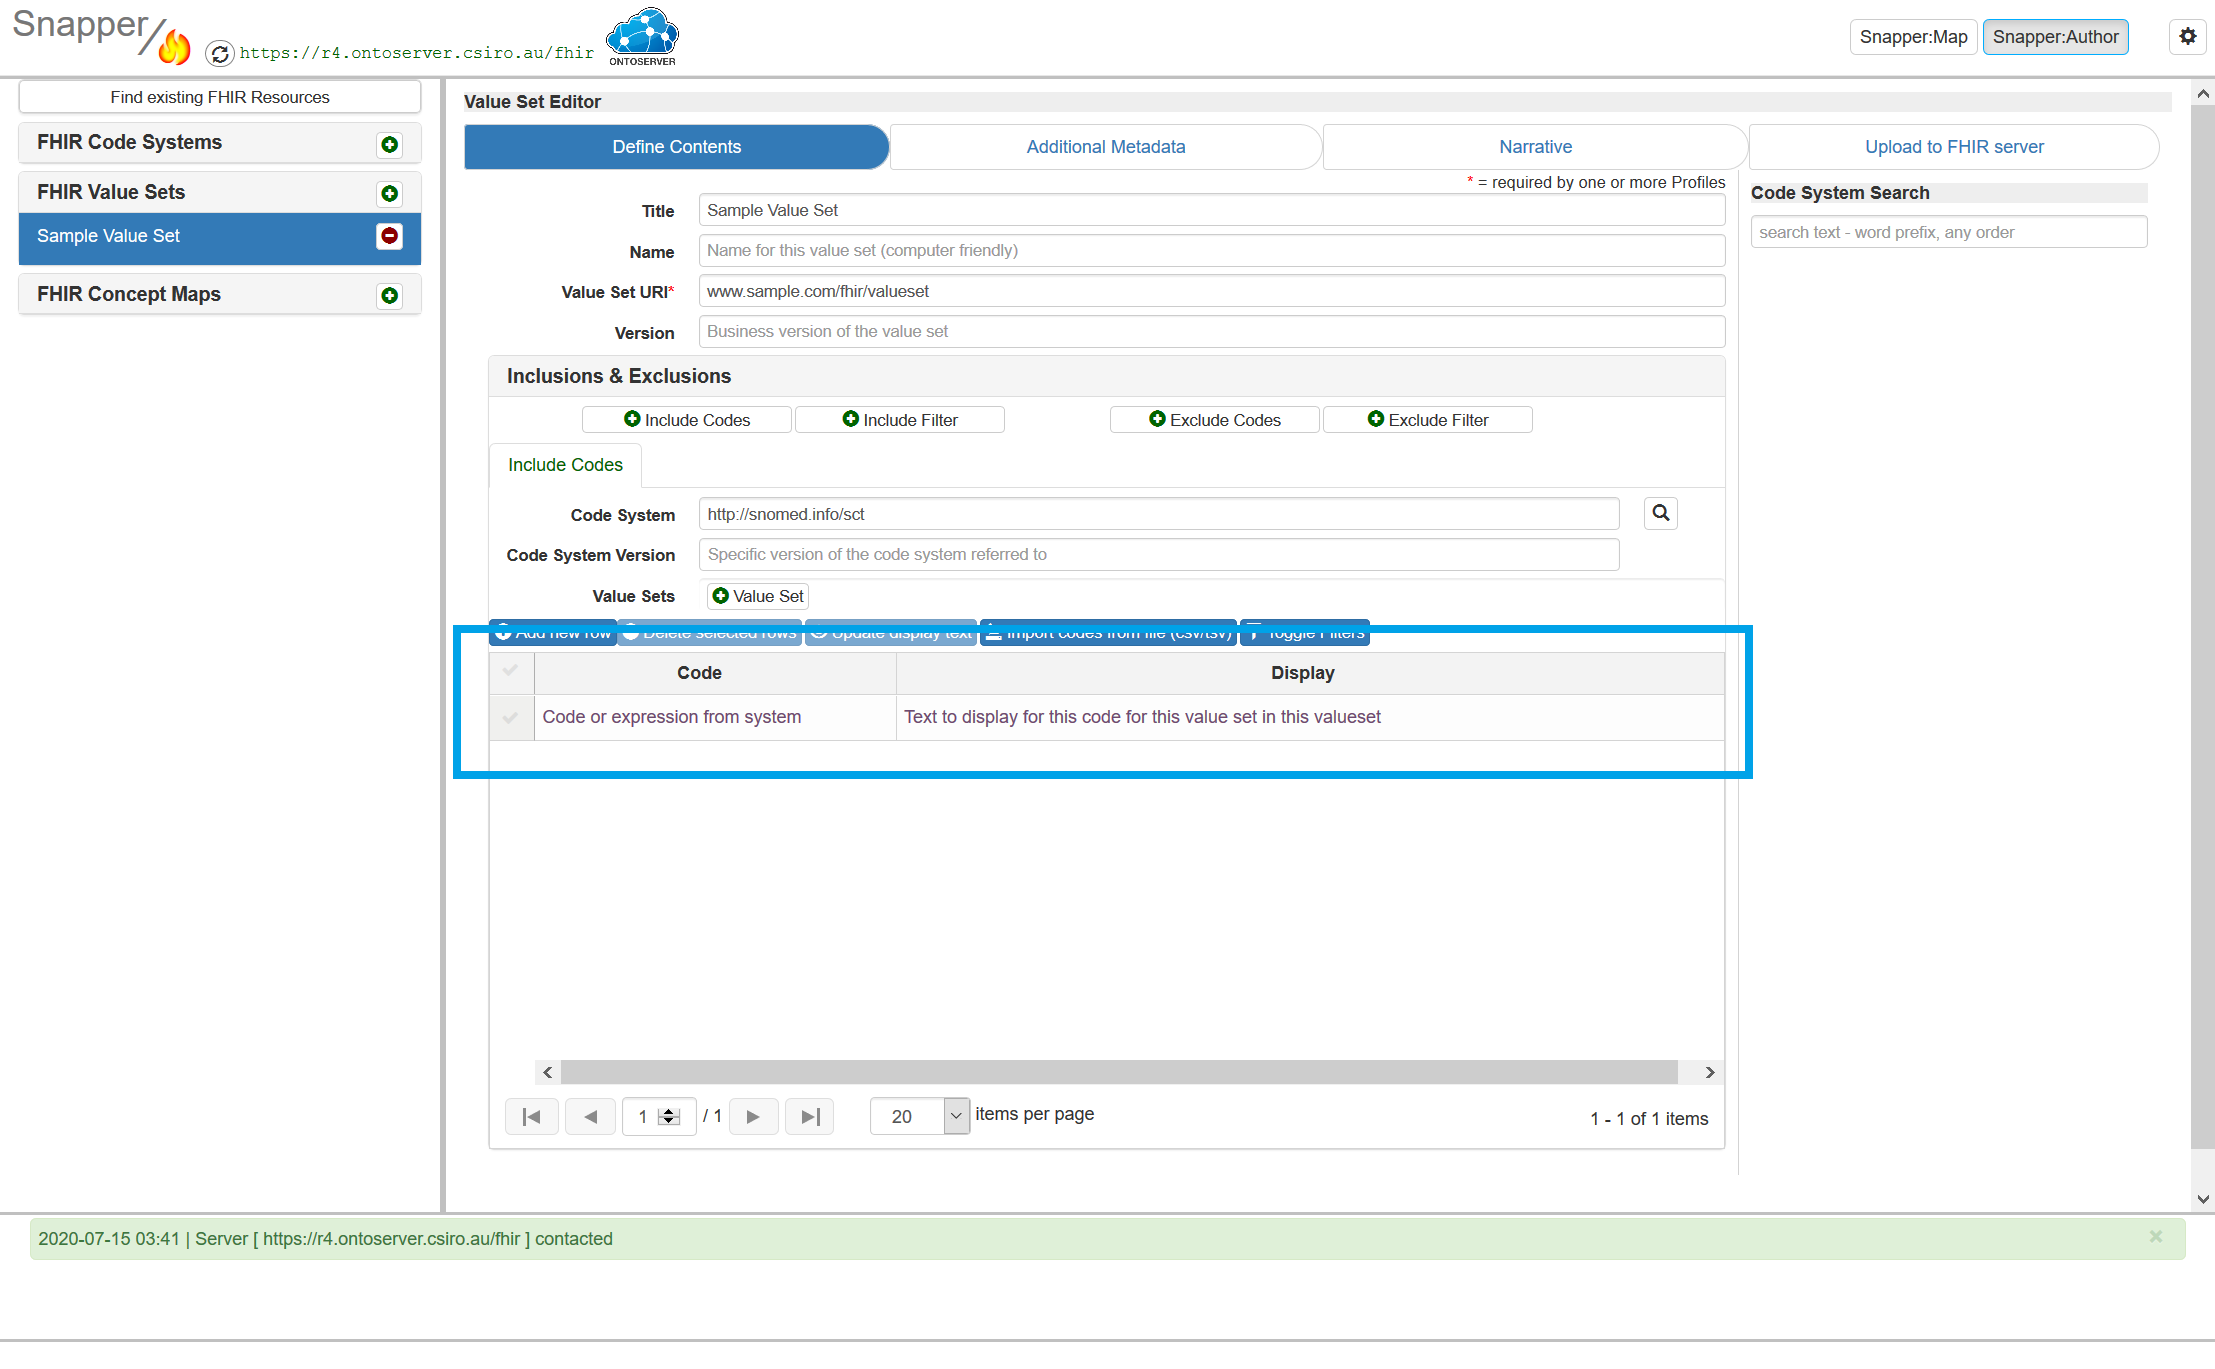Viewport: 2215px width, 1369px height.
Task: Select the Include Codes sub-tab
Action: 565,465
